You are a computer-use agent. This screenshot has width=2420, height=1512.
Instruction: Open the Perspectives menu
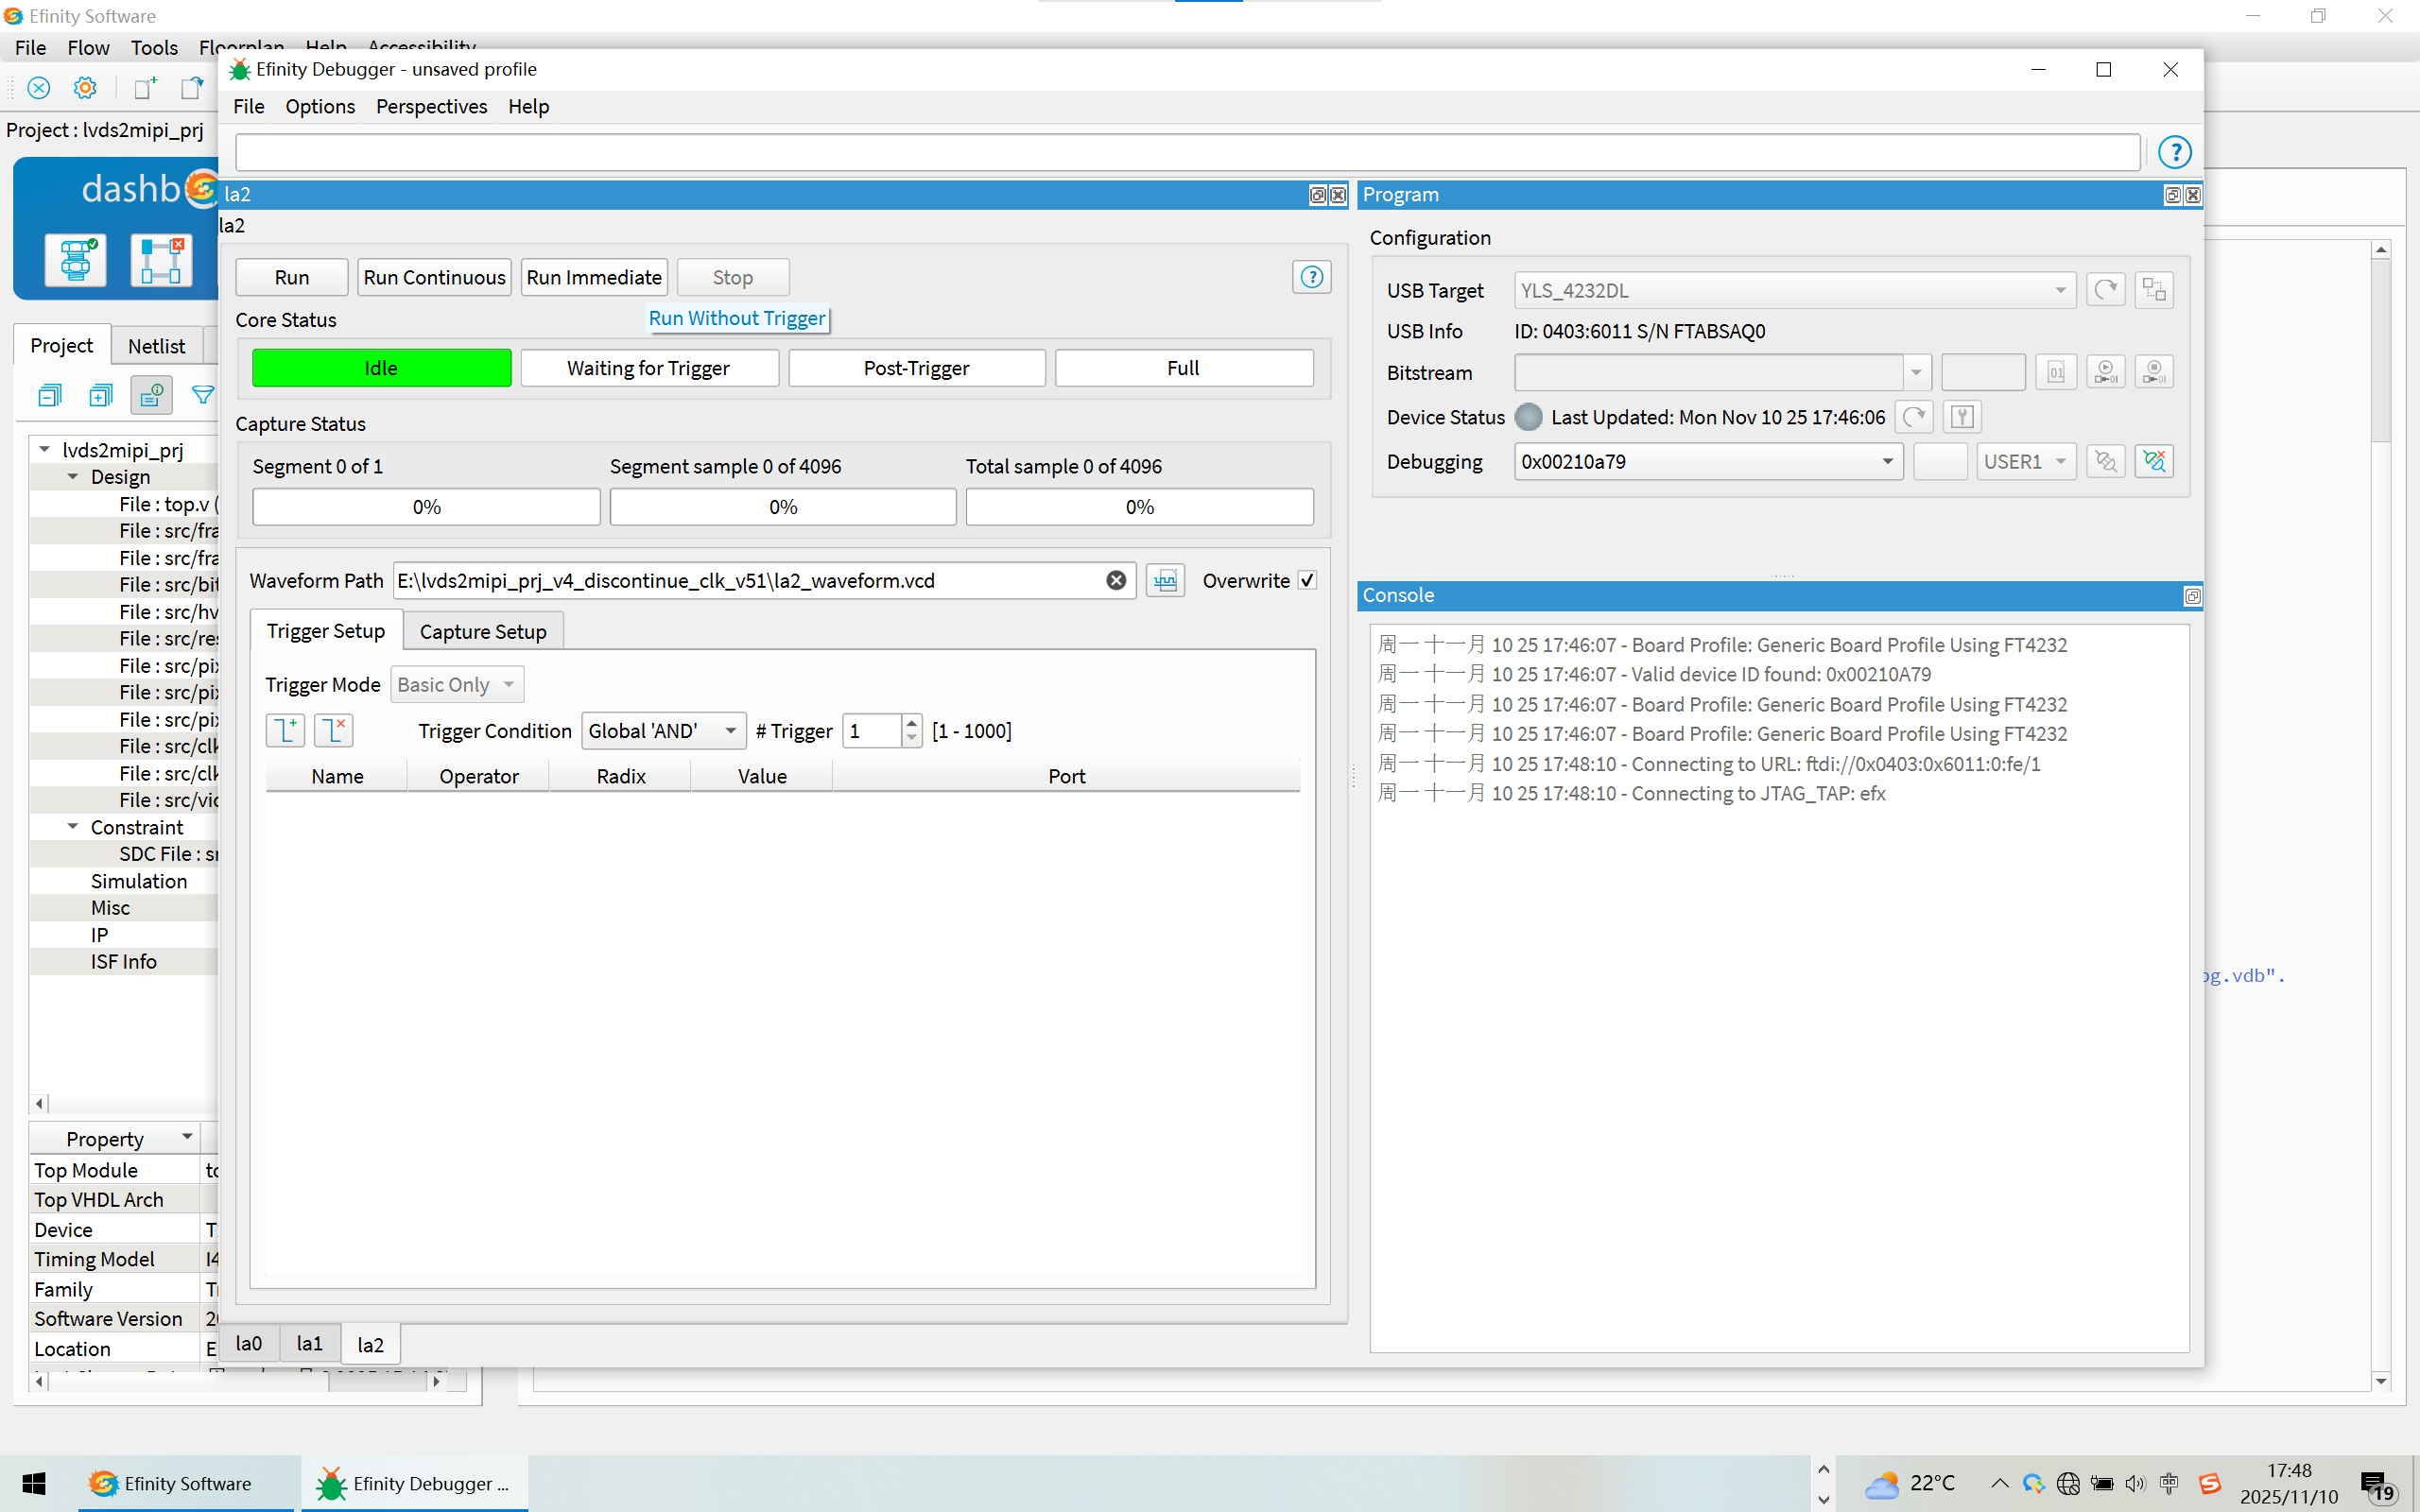(431, 106)
